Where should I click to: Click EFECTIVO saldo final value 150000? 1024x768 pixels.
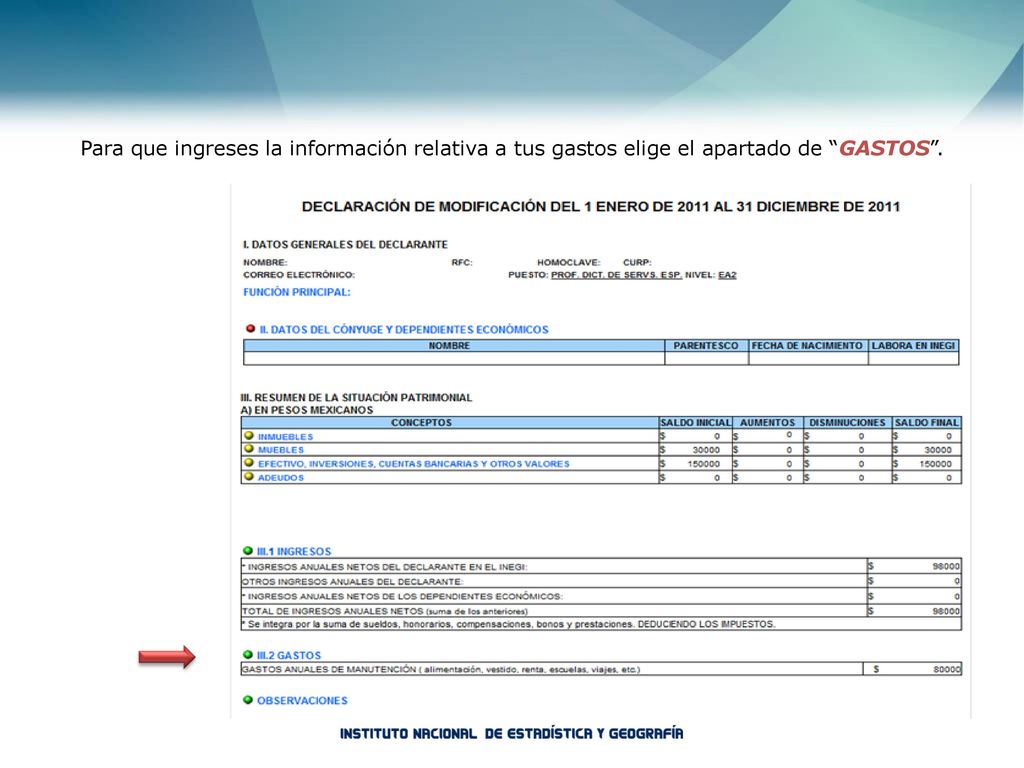point(935,464)
